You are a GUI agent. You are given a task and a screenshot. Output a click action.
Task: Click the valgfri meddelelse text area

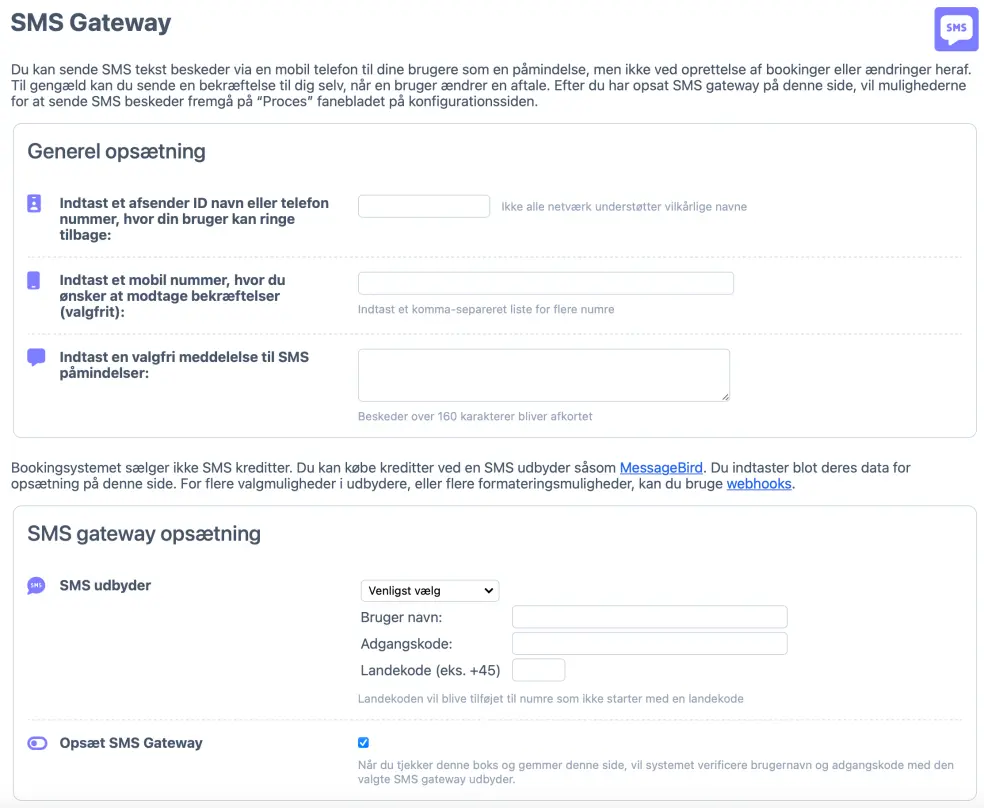click(543, 375)
